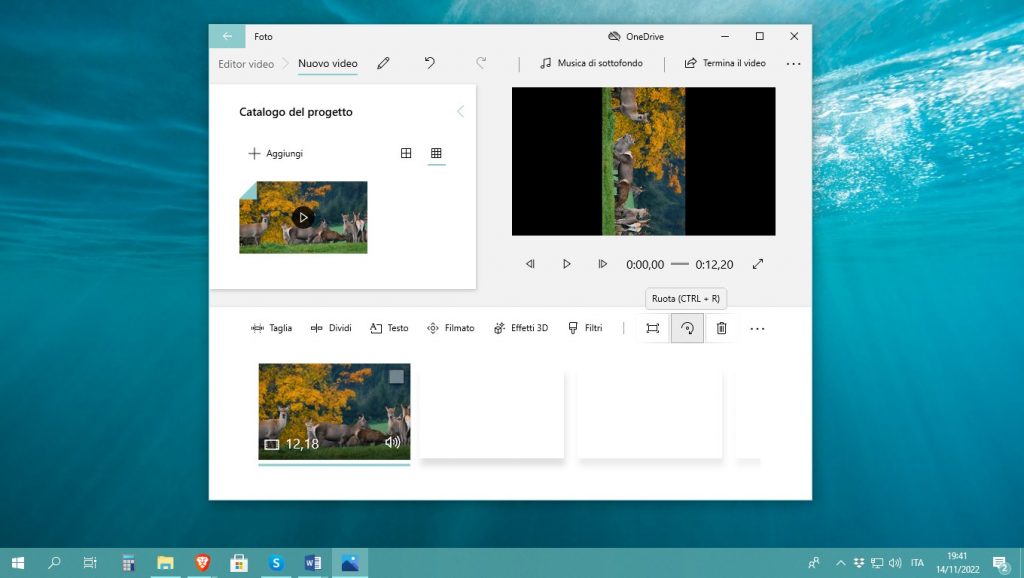The image size is (1024, 578).
Task: Open the Filtri tool
Action: 585,328
